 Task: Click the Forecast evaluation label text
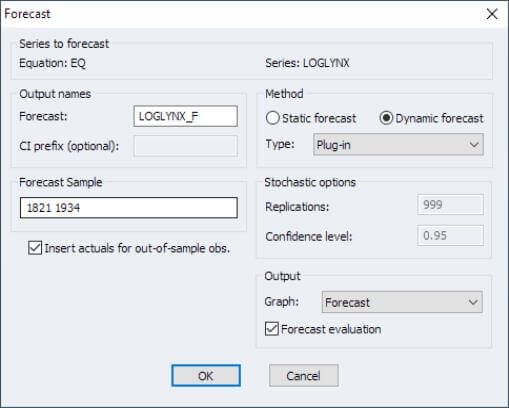coord(331,329)
